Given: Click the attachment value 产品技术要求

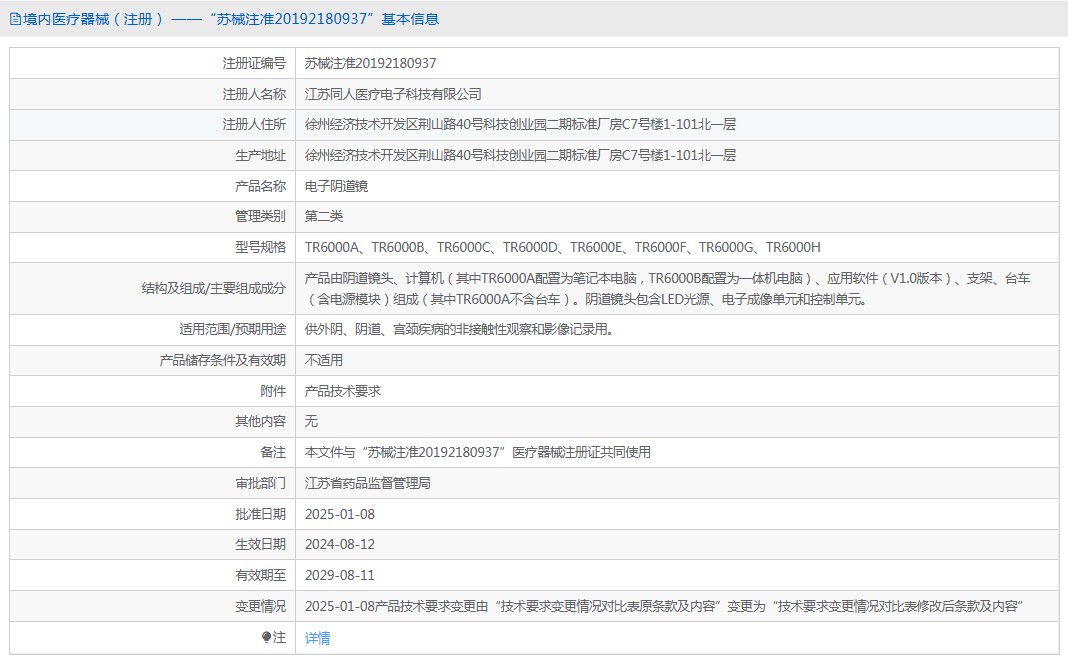Looking at the screenshot, I should [343, 391].
